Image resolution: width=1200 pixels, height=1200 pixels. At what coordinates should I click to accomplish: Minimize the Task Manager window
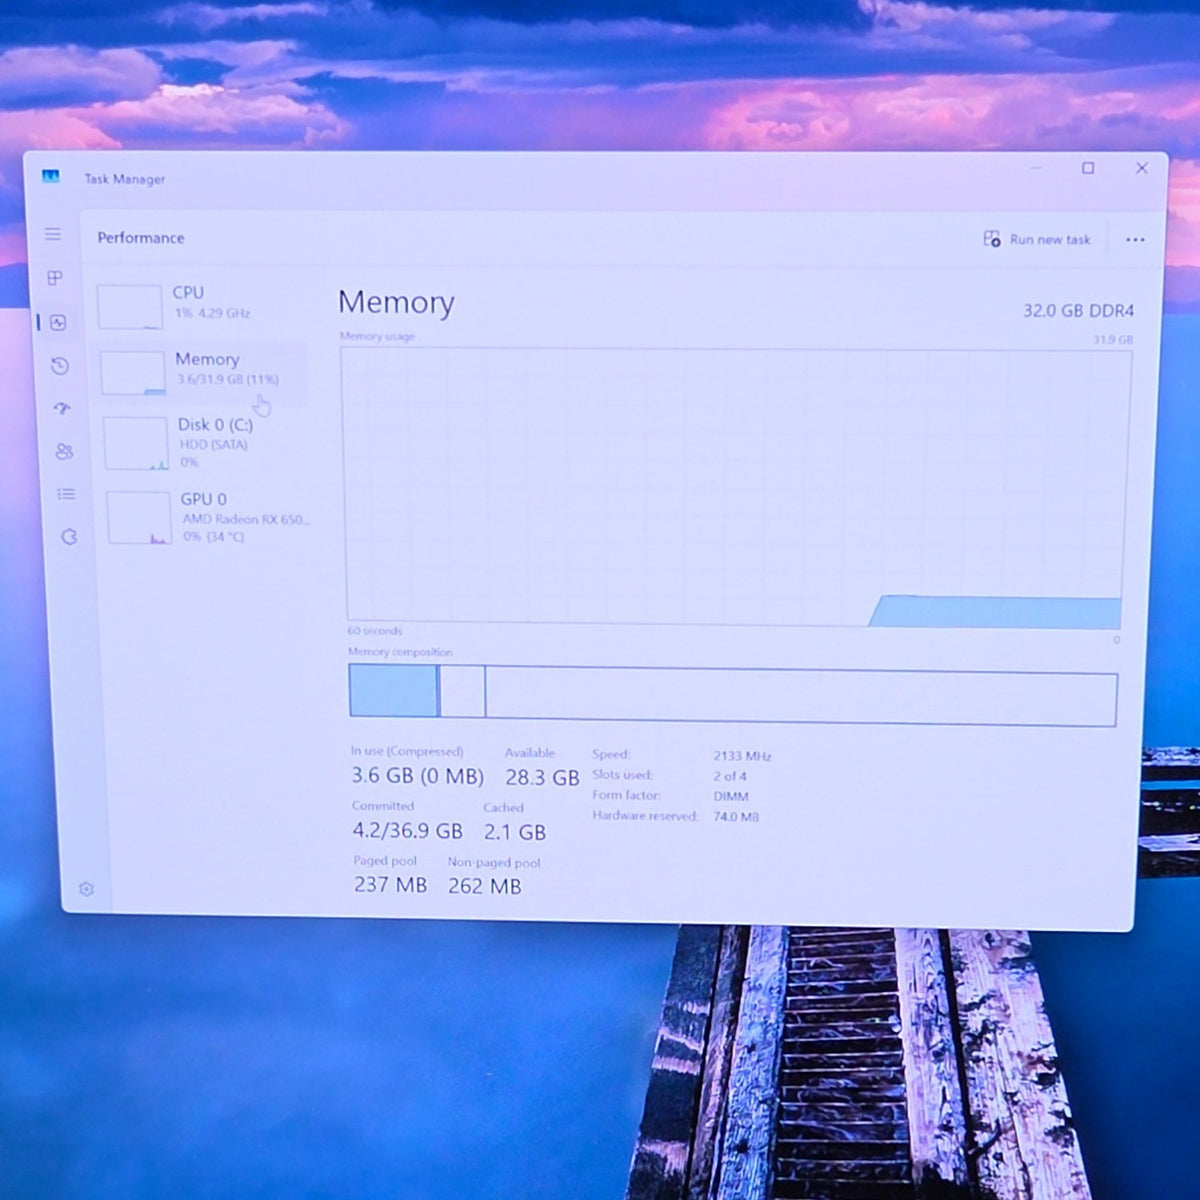[1036, 168]
